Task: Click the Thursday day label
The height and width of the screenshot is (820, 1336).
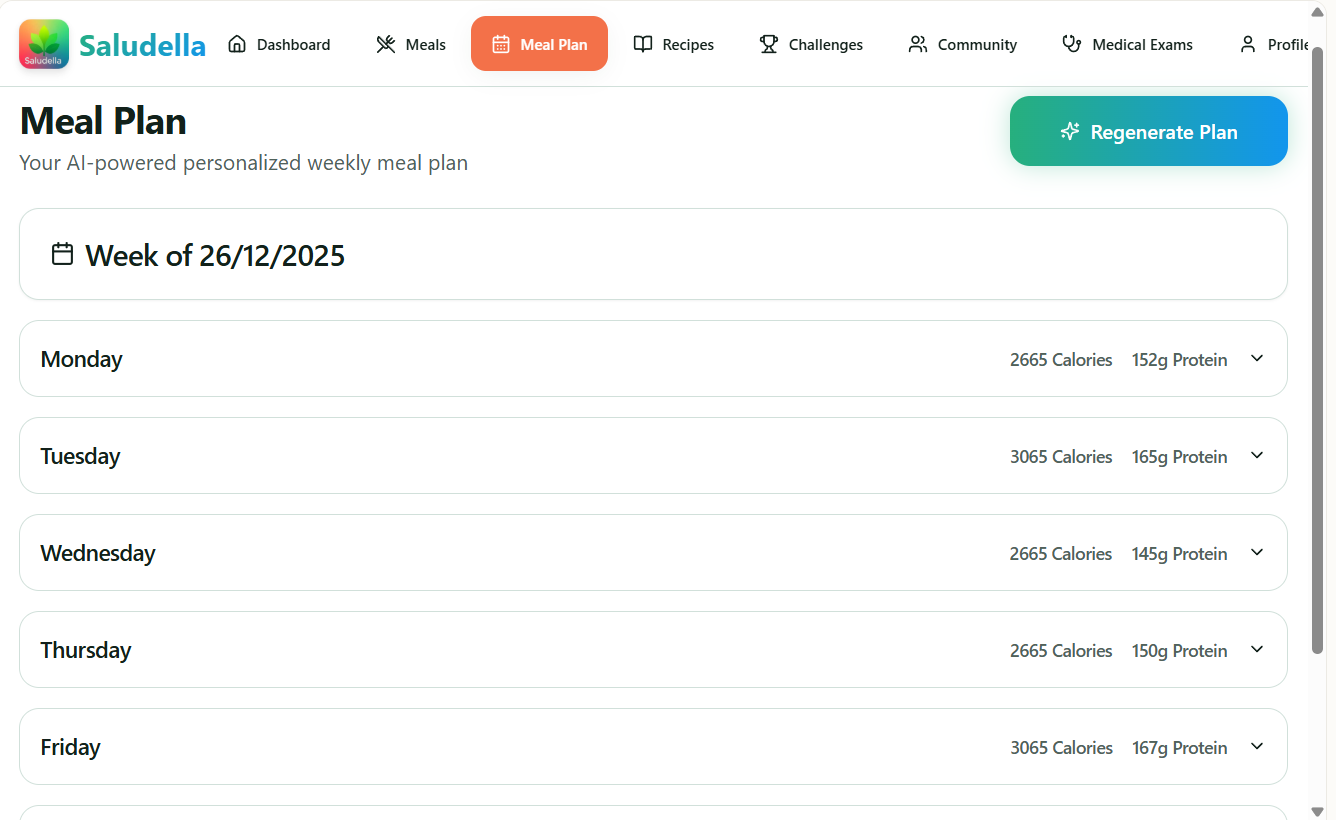Action: [x=86, y=650]
